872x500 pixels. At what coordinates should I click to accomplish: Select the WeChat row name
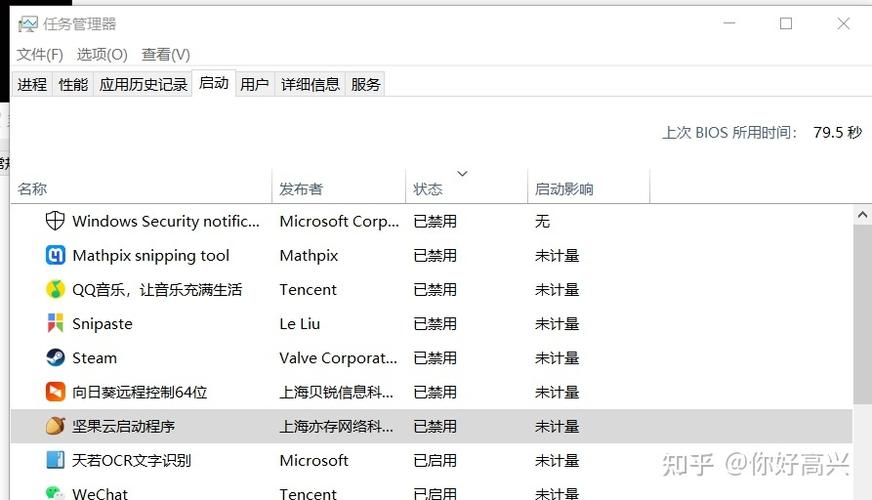[x=100, y=493]
